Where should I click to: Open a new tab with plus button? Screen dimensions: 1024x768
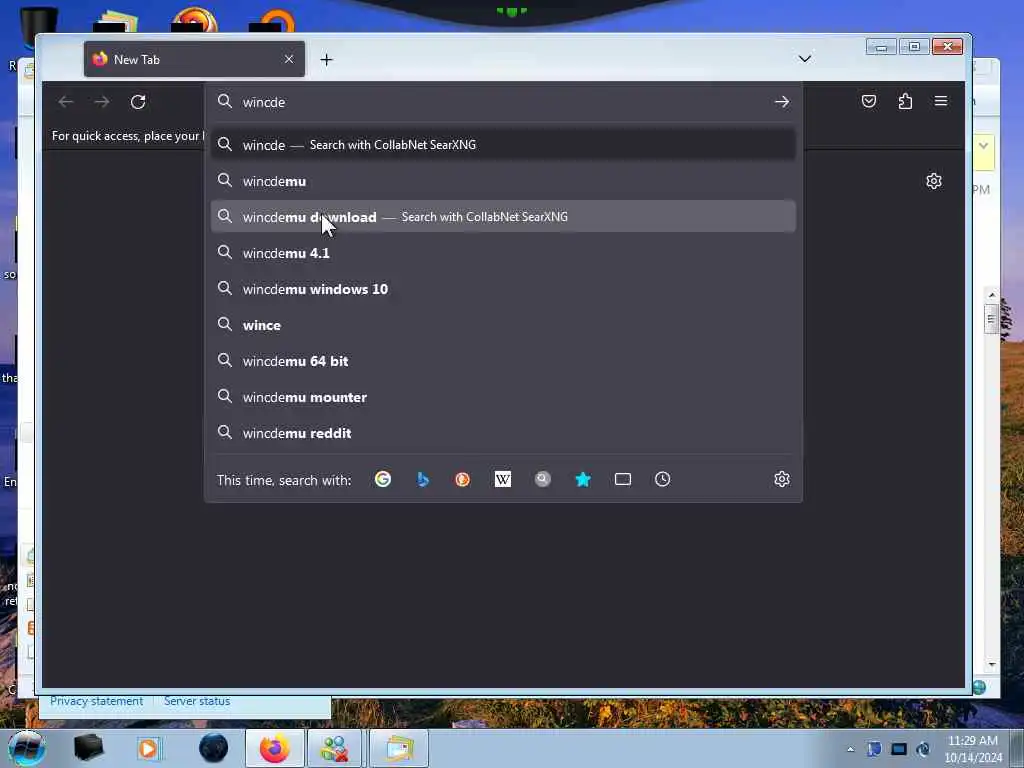[x=327, y=60]
